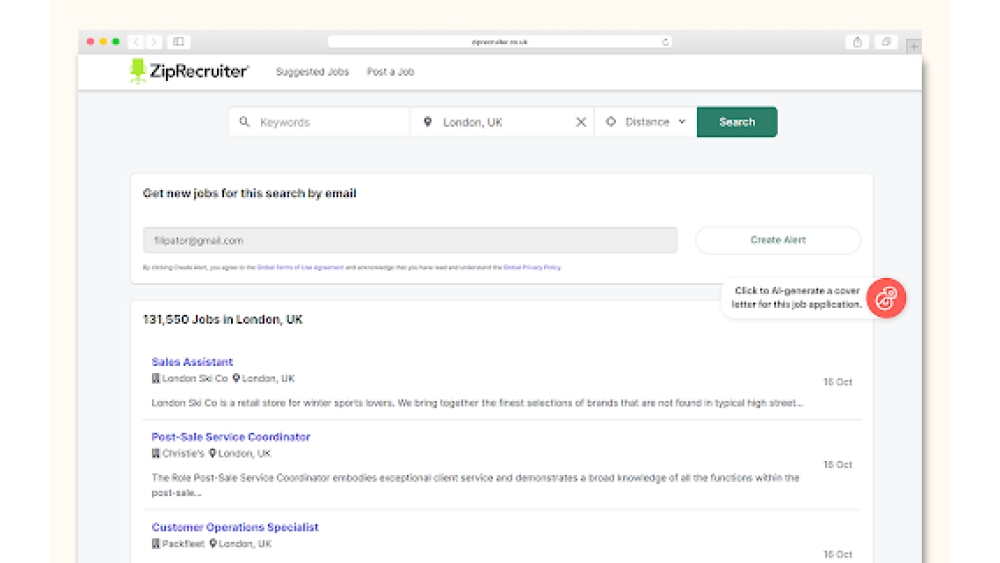Click the date on Sales Assistant listing
Viewport: 1000px width, 563px height.
(x=837, y=382)
